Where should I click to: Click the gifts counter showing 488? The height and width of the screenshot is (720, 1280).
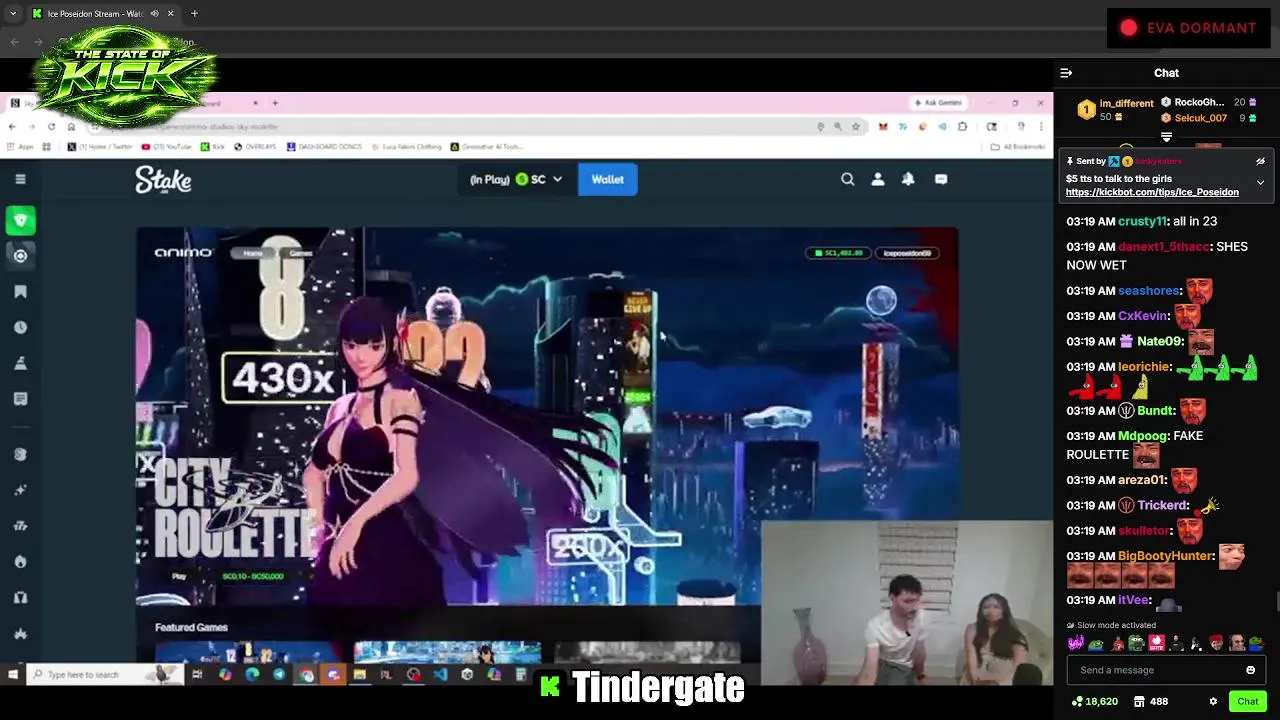[1150, 702]
